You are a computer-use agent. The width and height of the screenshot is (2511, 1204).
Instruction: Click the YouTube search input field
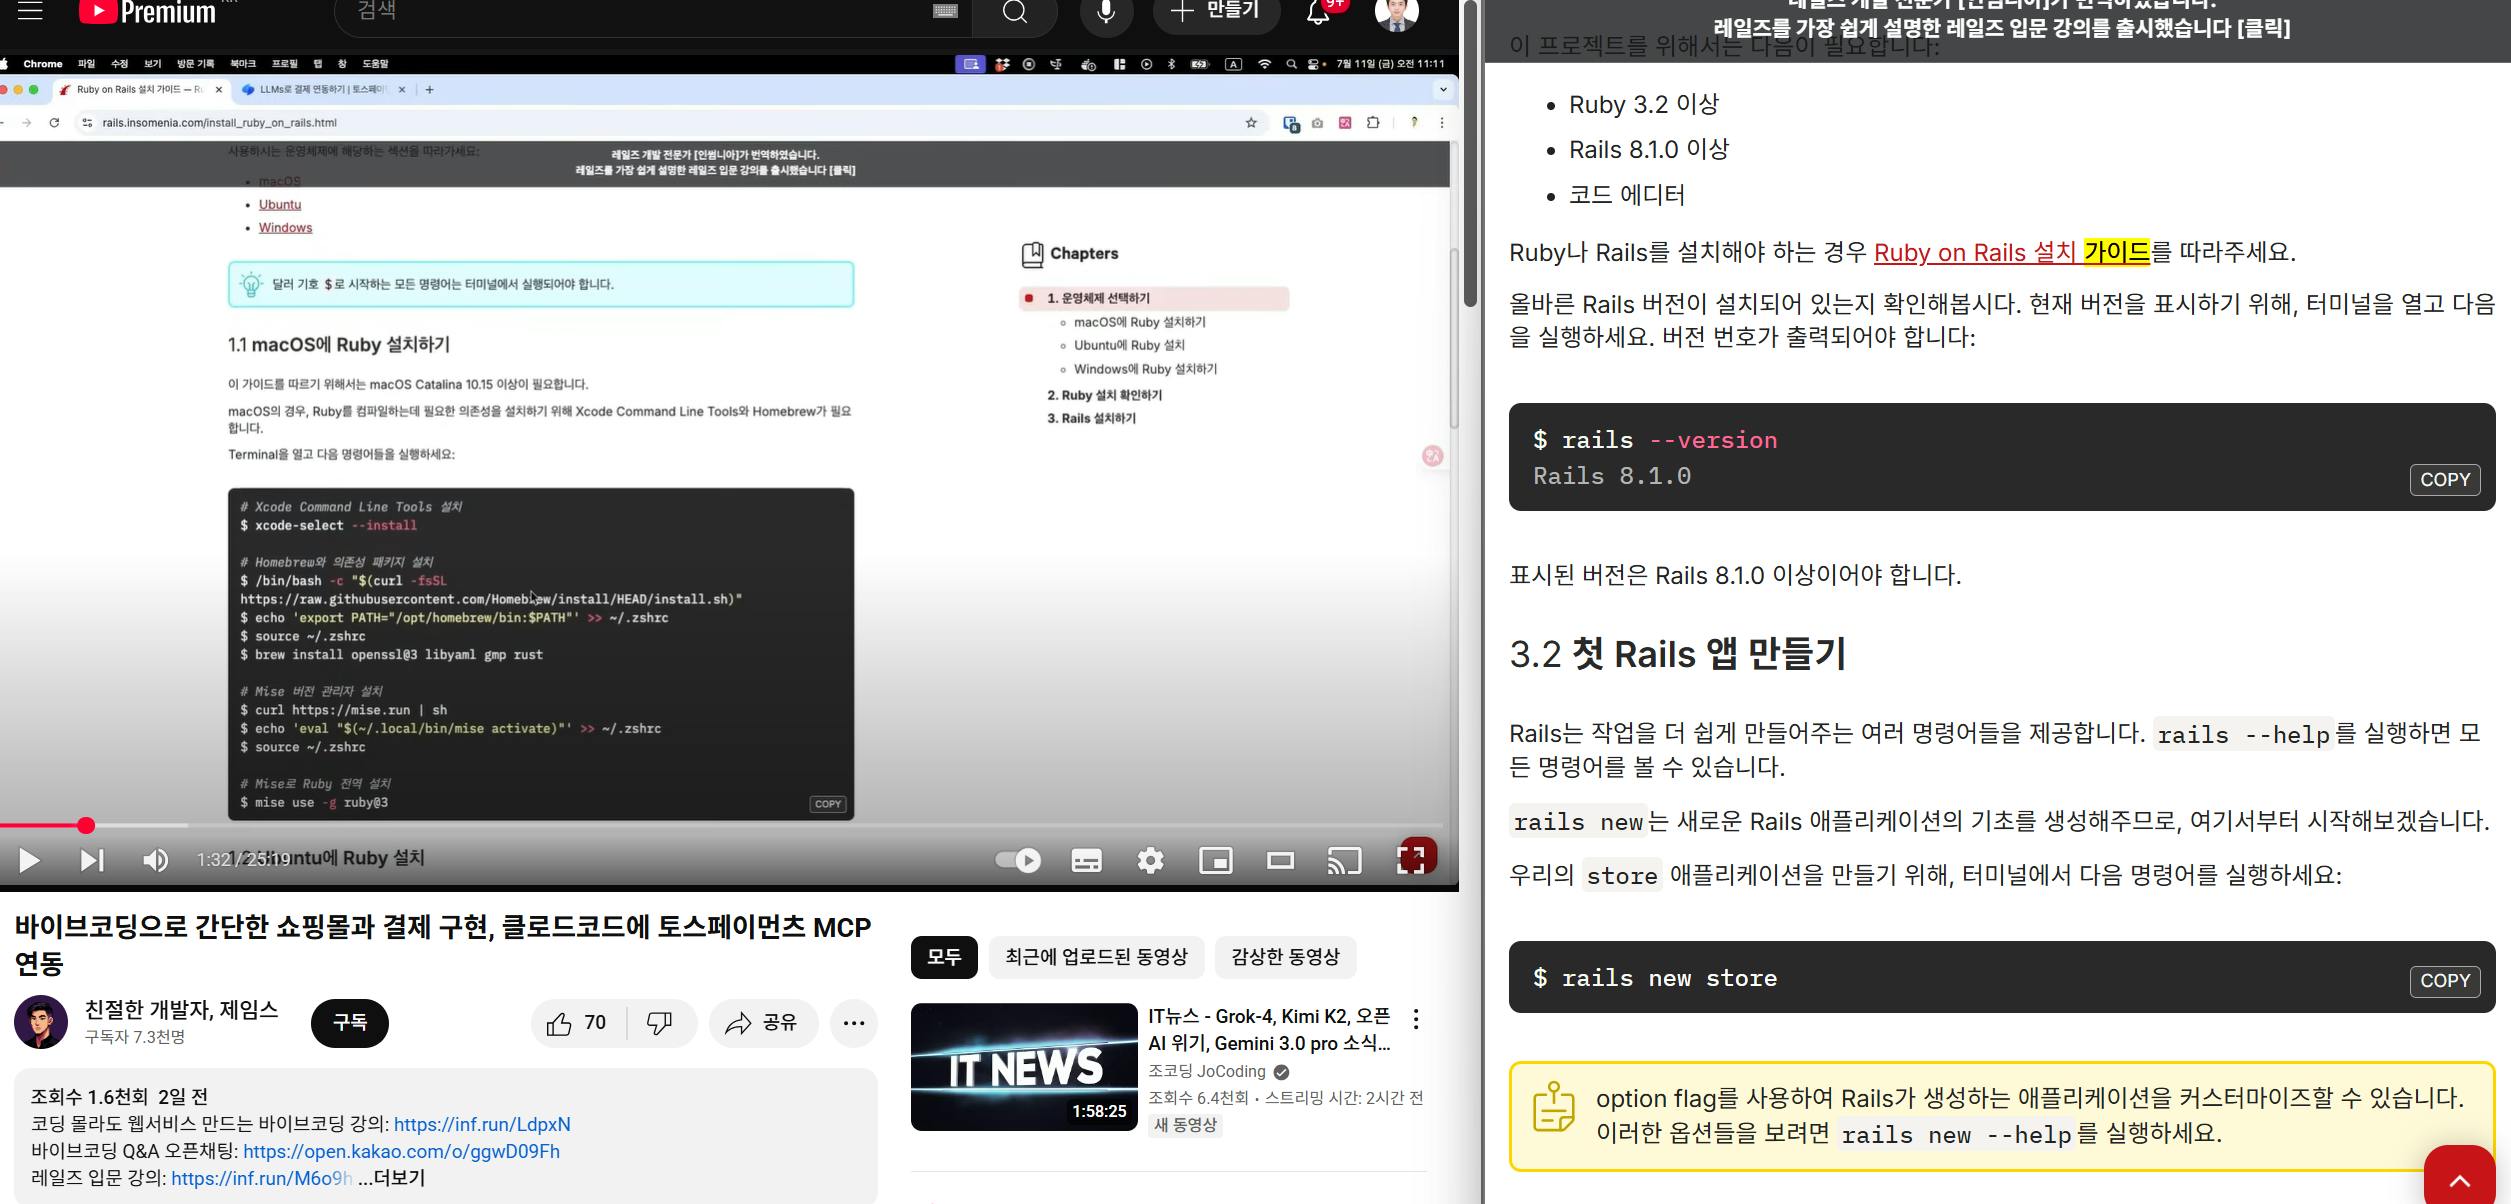point(640,12)
